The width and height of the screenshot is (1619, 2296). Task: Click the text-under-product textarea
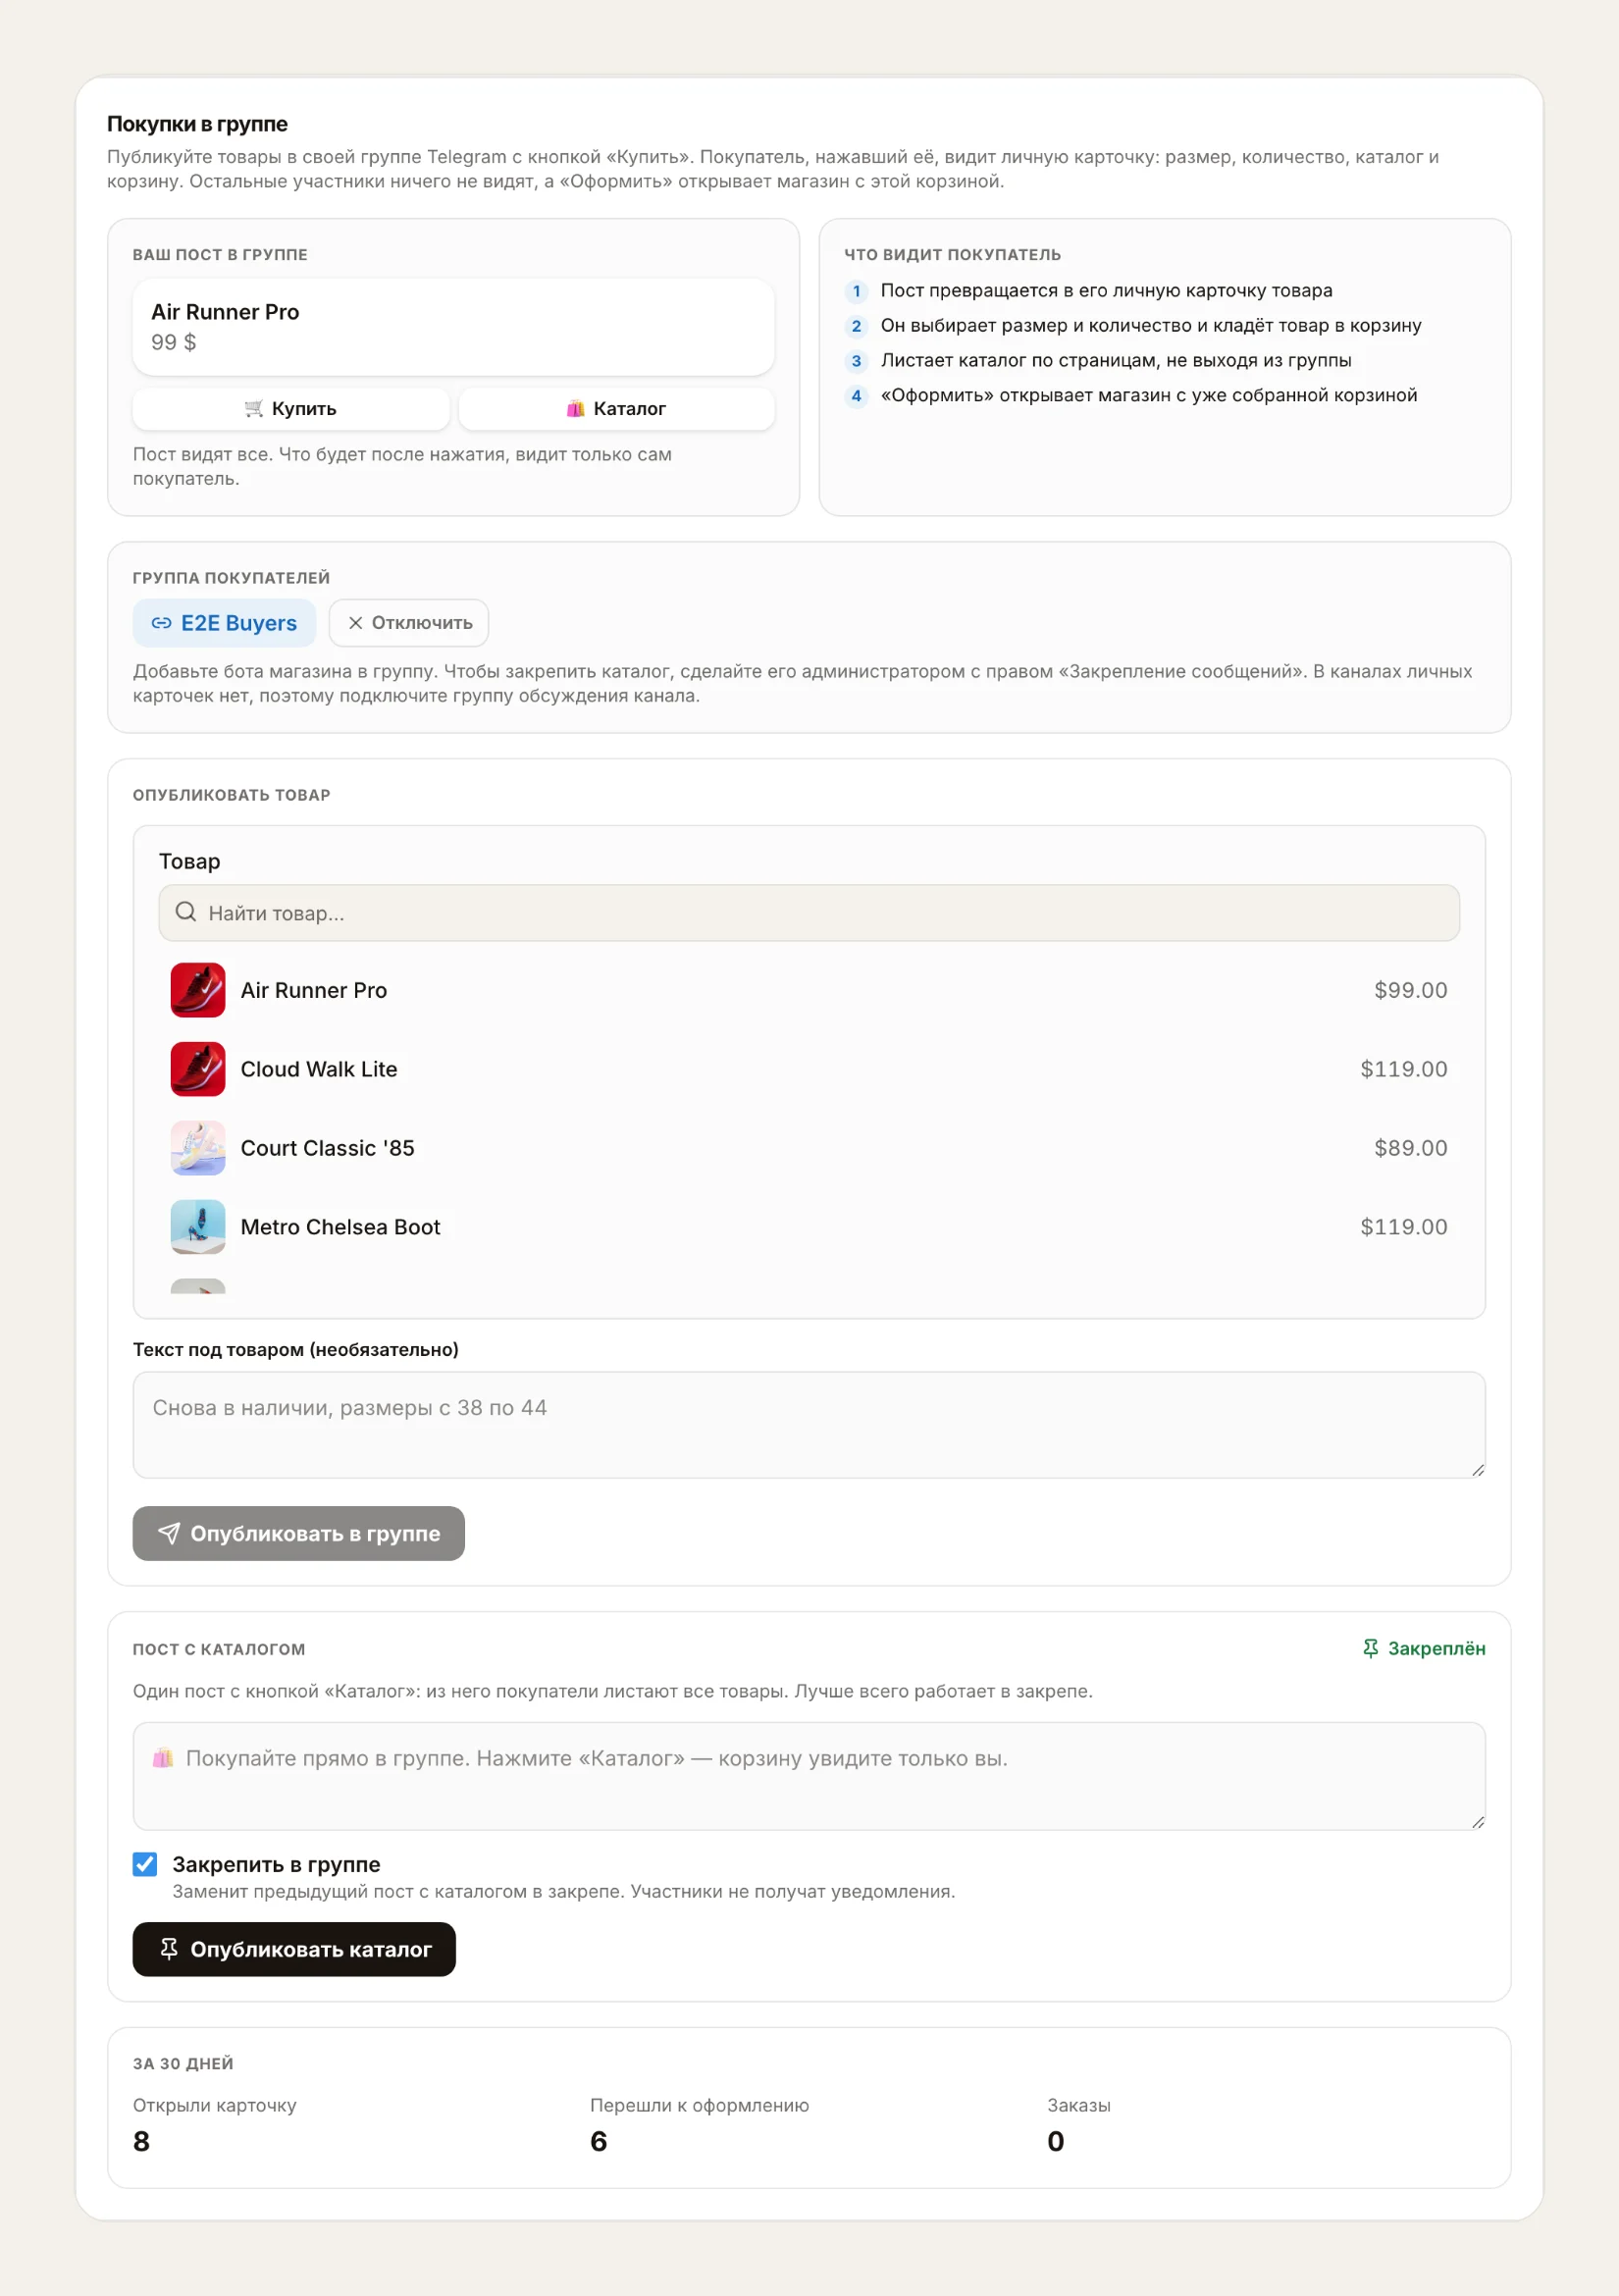pyautogui.click(x=809, y=1424)
